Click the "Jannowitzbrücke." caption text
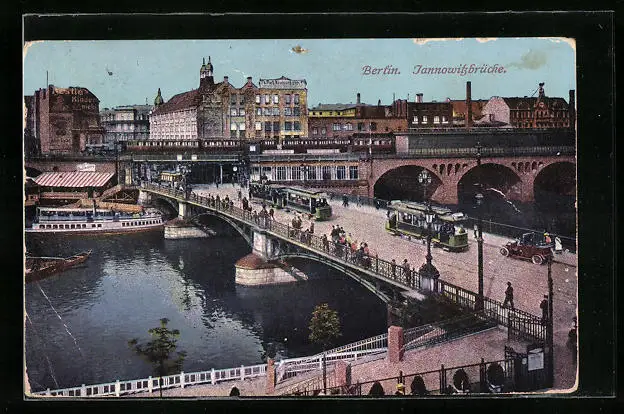This screenshot has height=414, width=624. click(459, 70)
